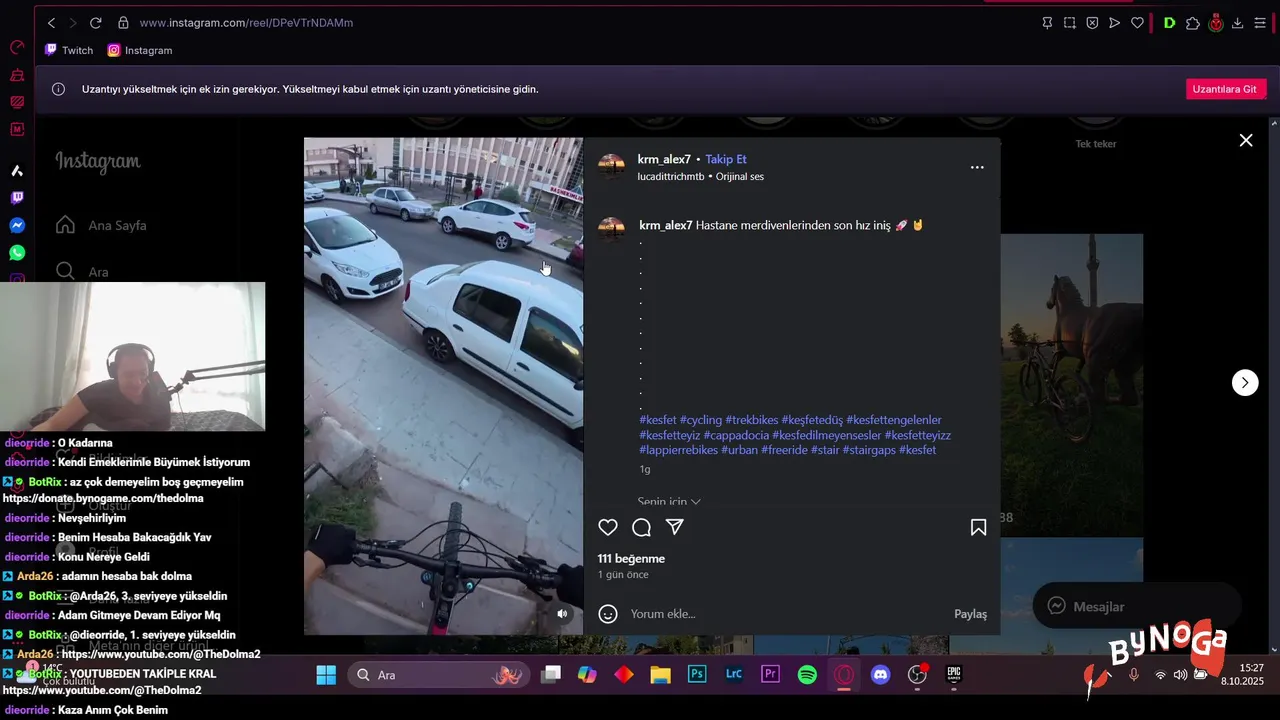The height and width of the screenshot is (720, 1280).
Task: Take a snapshot with the capture icon
Action: pos(1069,23)
